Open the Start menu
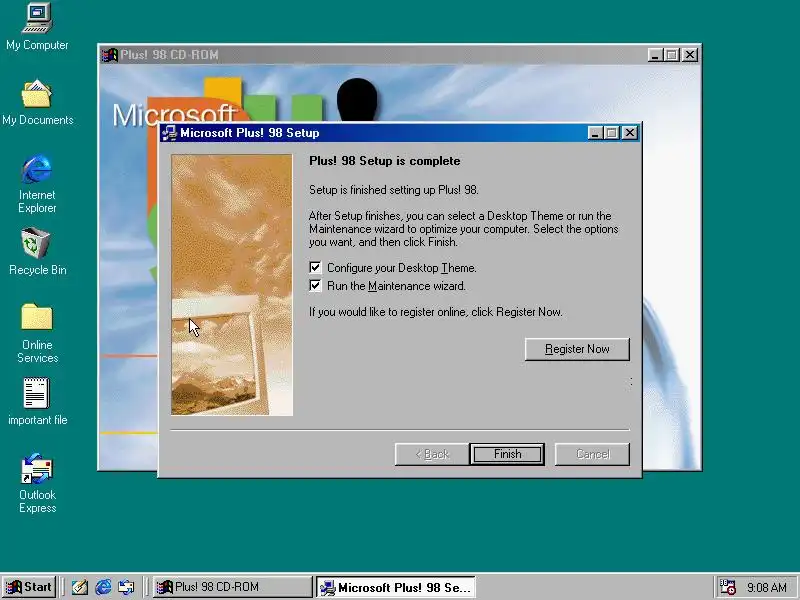800x600 pixels. pyautogui.click(x=29, y=587)
